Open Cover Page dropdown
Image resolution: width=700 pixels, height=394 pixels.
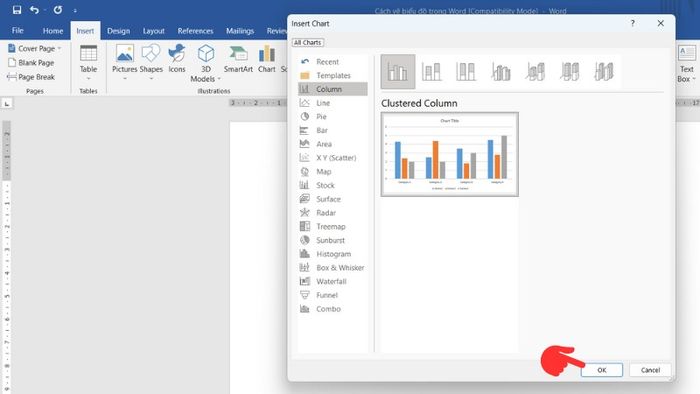coord(35,48)
